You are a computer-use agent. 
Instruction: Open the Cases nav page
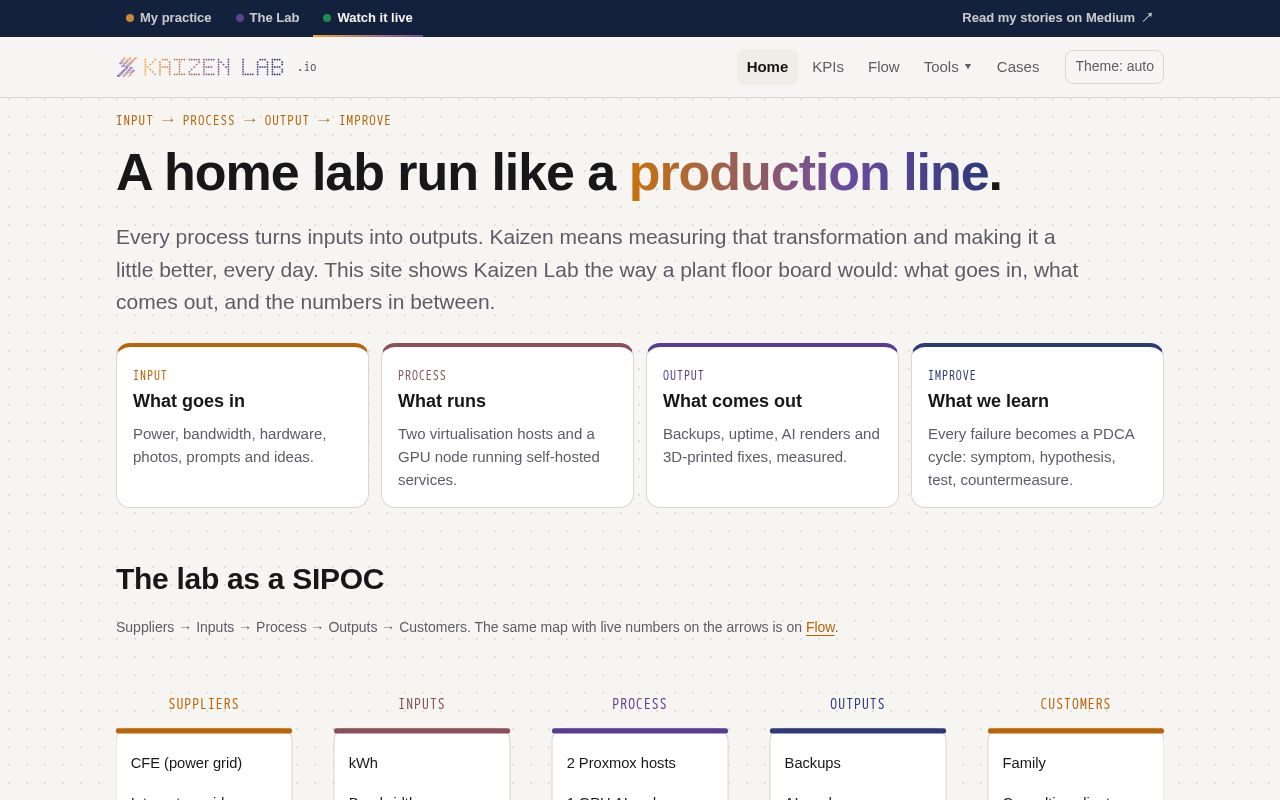tap(1018, 67)
